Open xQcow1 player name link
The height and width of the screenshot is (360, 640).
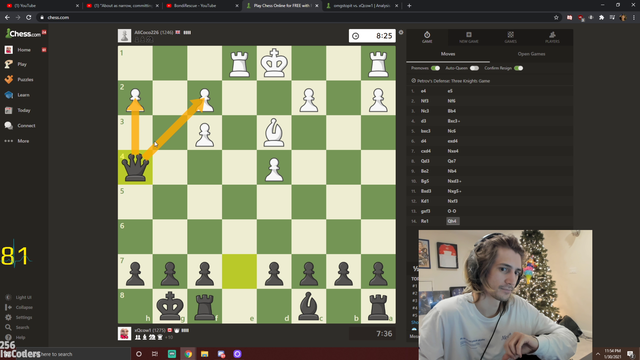(144, 330)
